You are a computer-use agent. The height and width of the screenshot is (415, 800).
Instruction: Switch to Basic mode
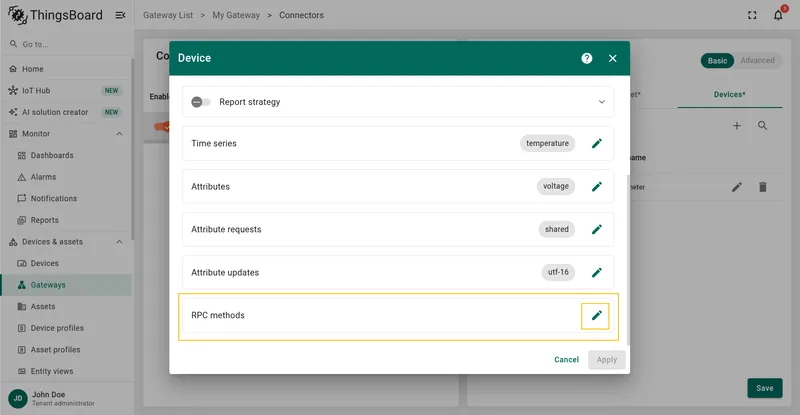click(x=717, y=61)
